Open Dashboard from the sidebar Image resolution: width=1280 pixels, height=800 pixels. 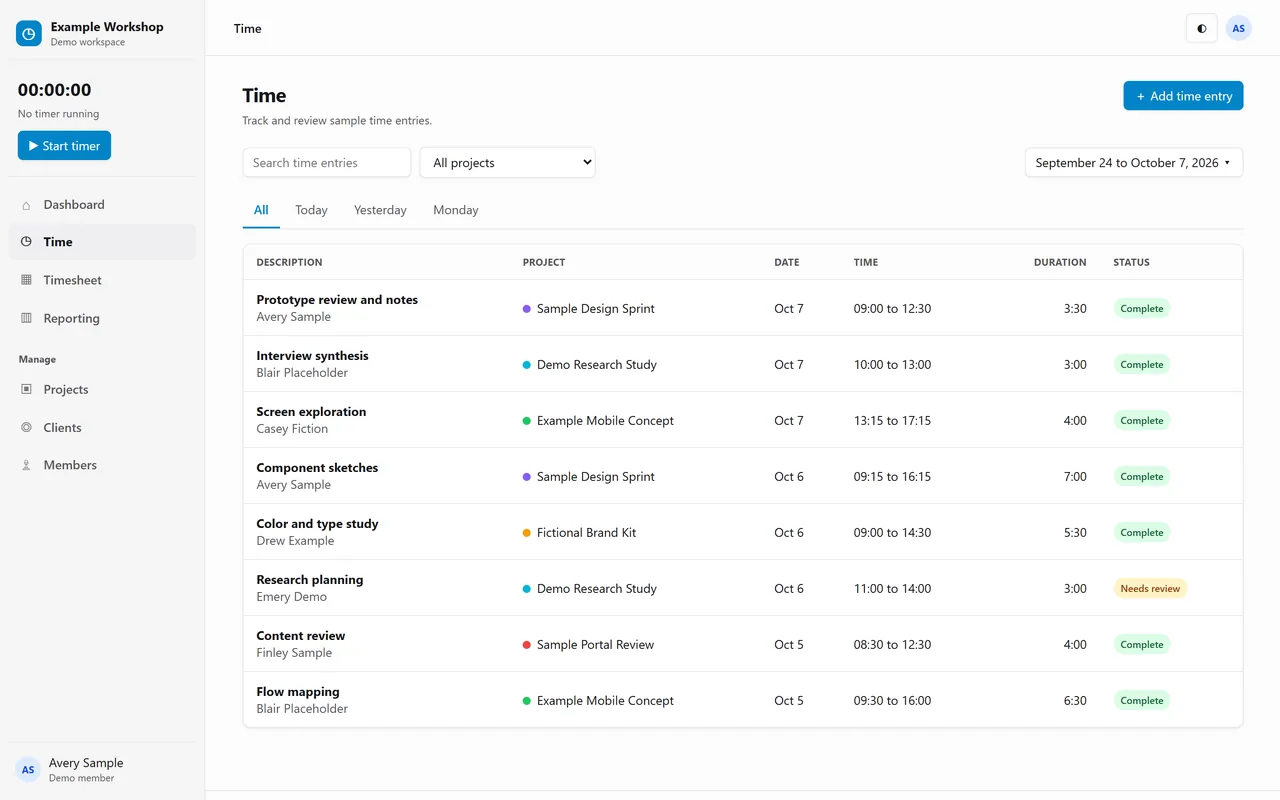[102, 205]
